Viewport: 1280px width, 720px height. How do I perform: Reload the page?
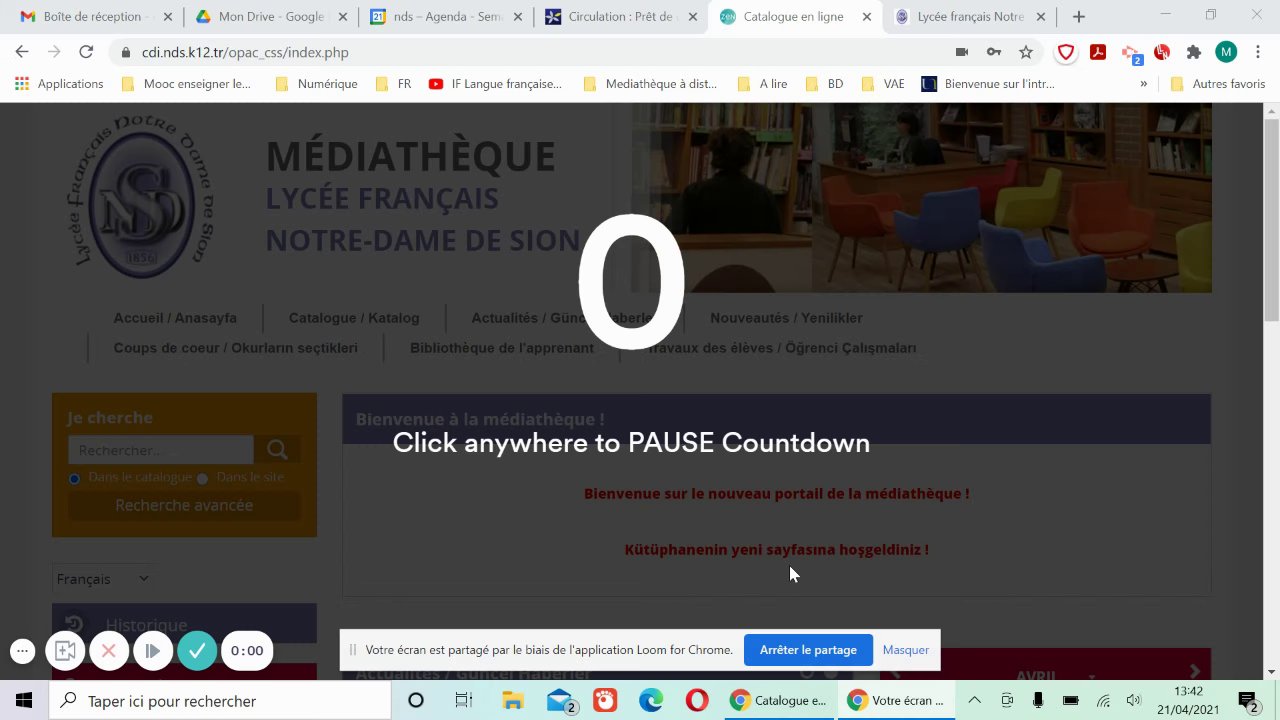pyautogui.click(x=86, y=52)
